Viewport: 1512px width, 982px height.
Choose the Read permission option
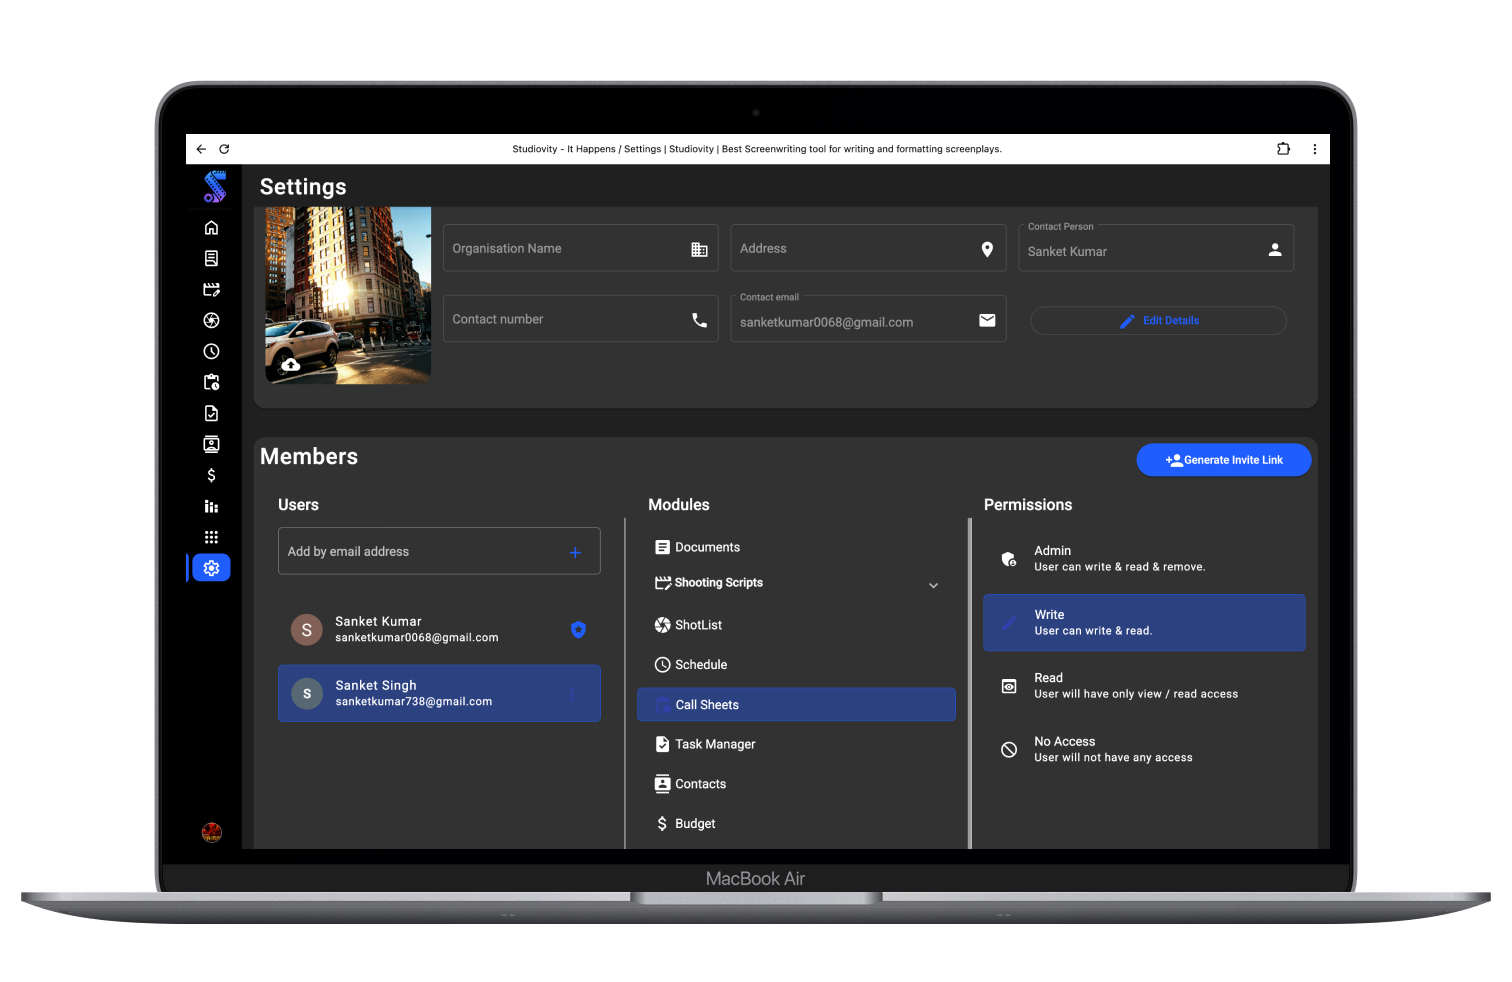[1144, 686]
